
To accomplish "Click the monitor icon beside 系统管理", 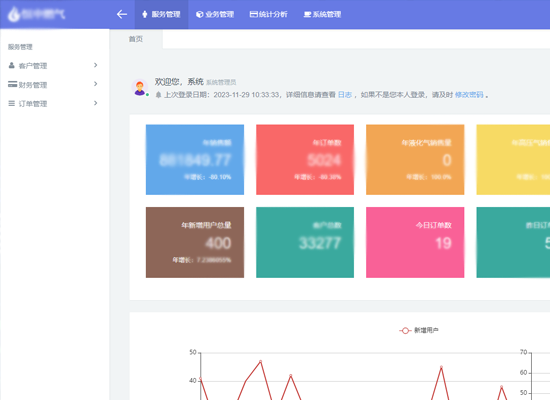I will pos(307,14).
